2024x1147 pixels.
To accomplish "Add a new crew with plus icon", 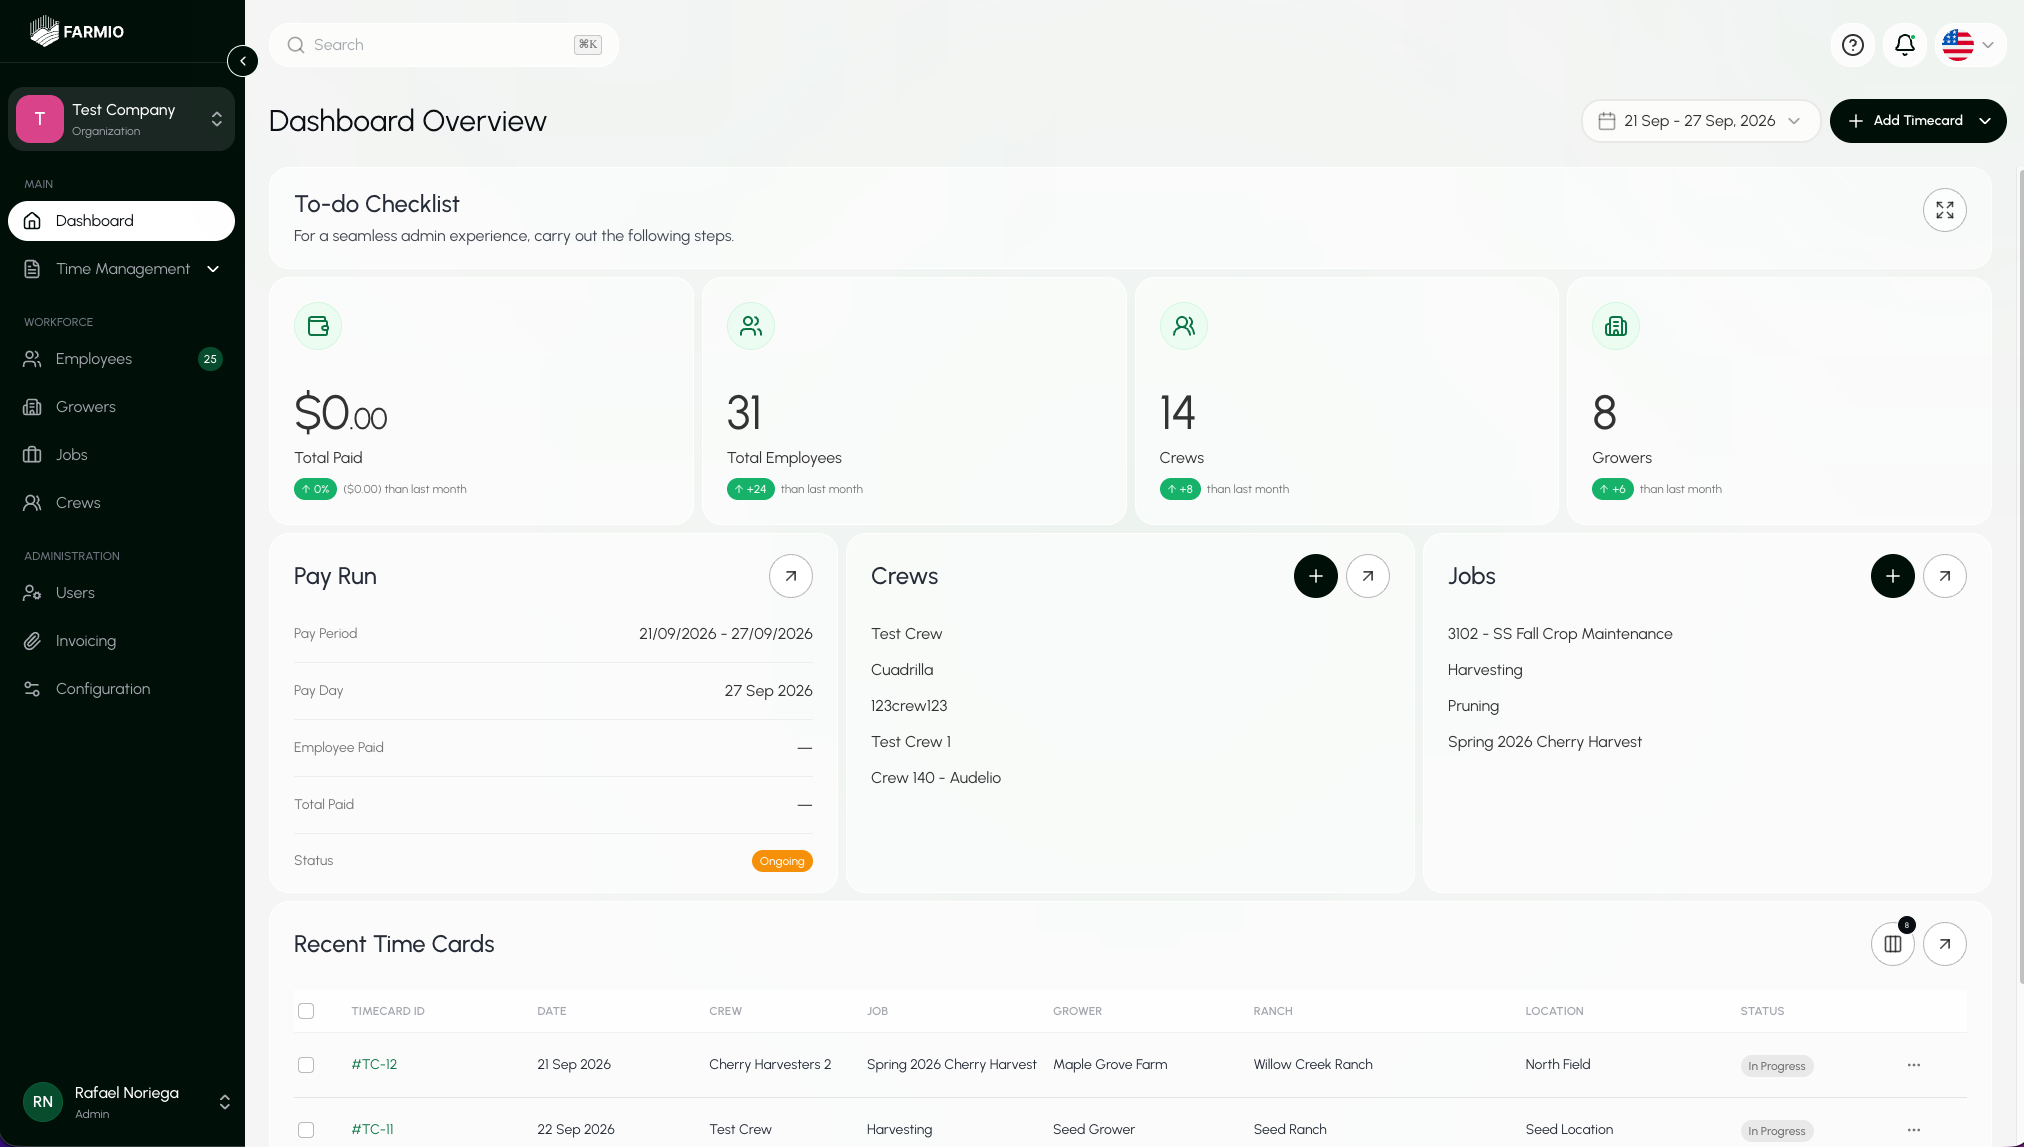I will click(x=1316, y=576).
